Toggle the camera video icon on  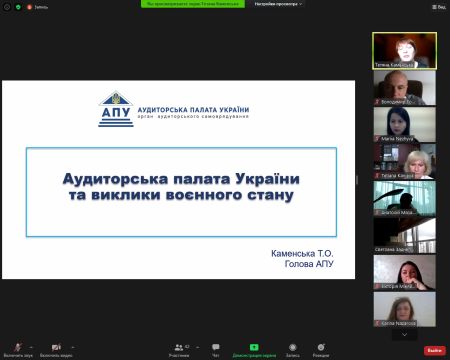(56, 347)
